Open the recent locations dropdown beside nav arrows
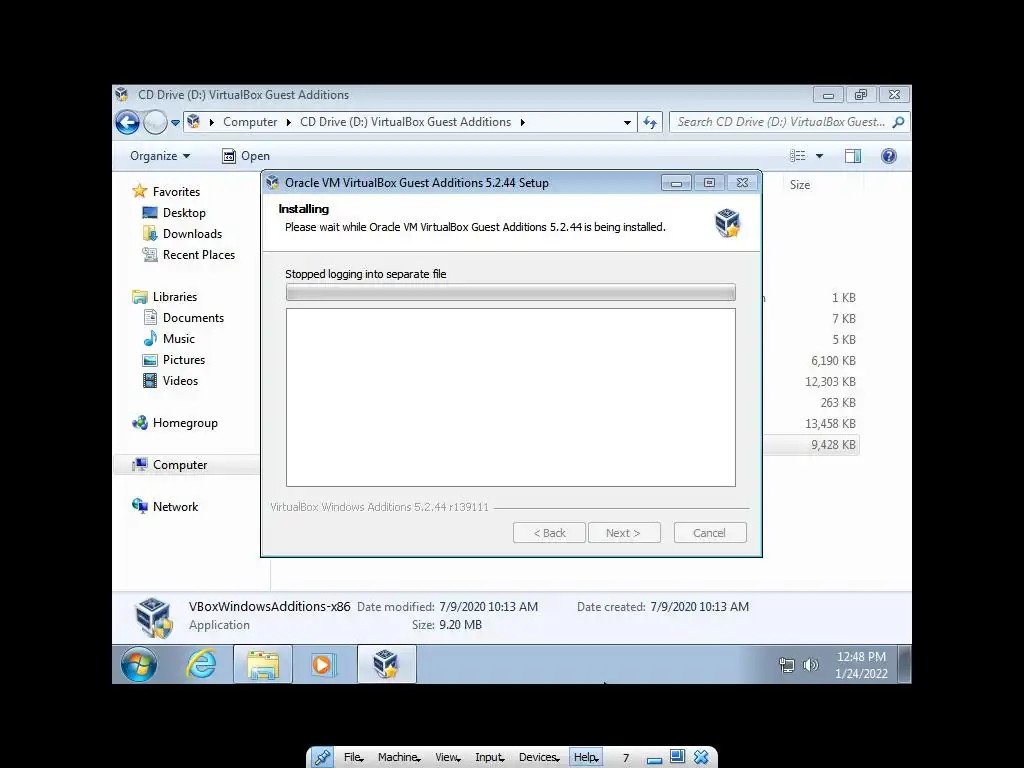 (175, 122)
